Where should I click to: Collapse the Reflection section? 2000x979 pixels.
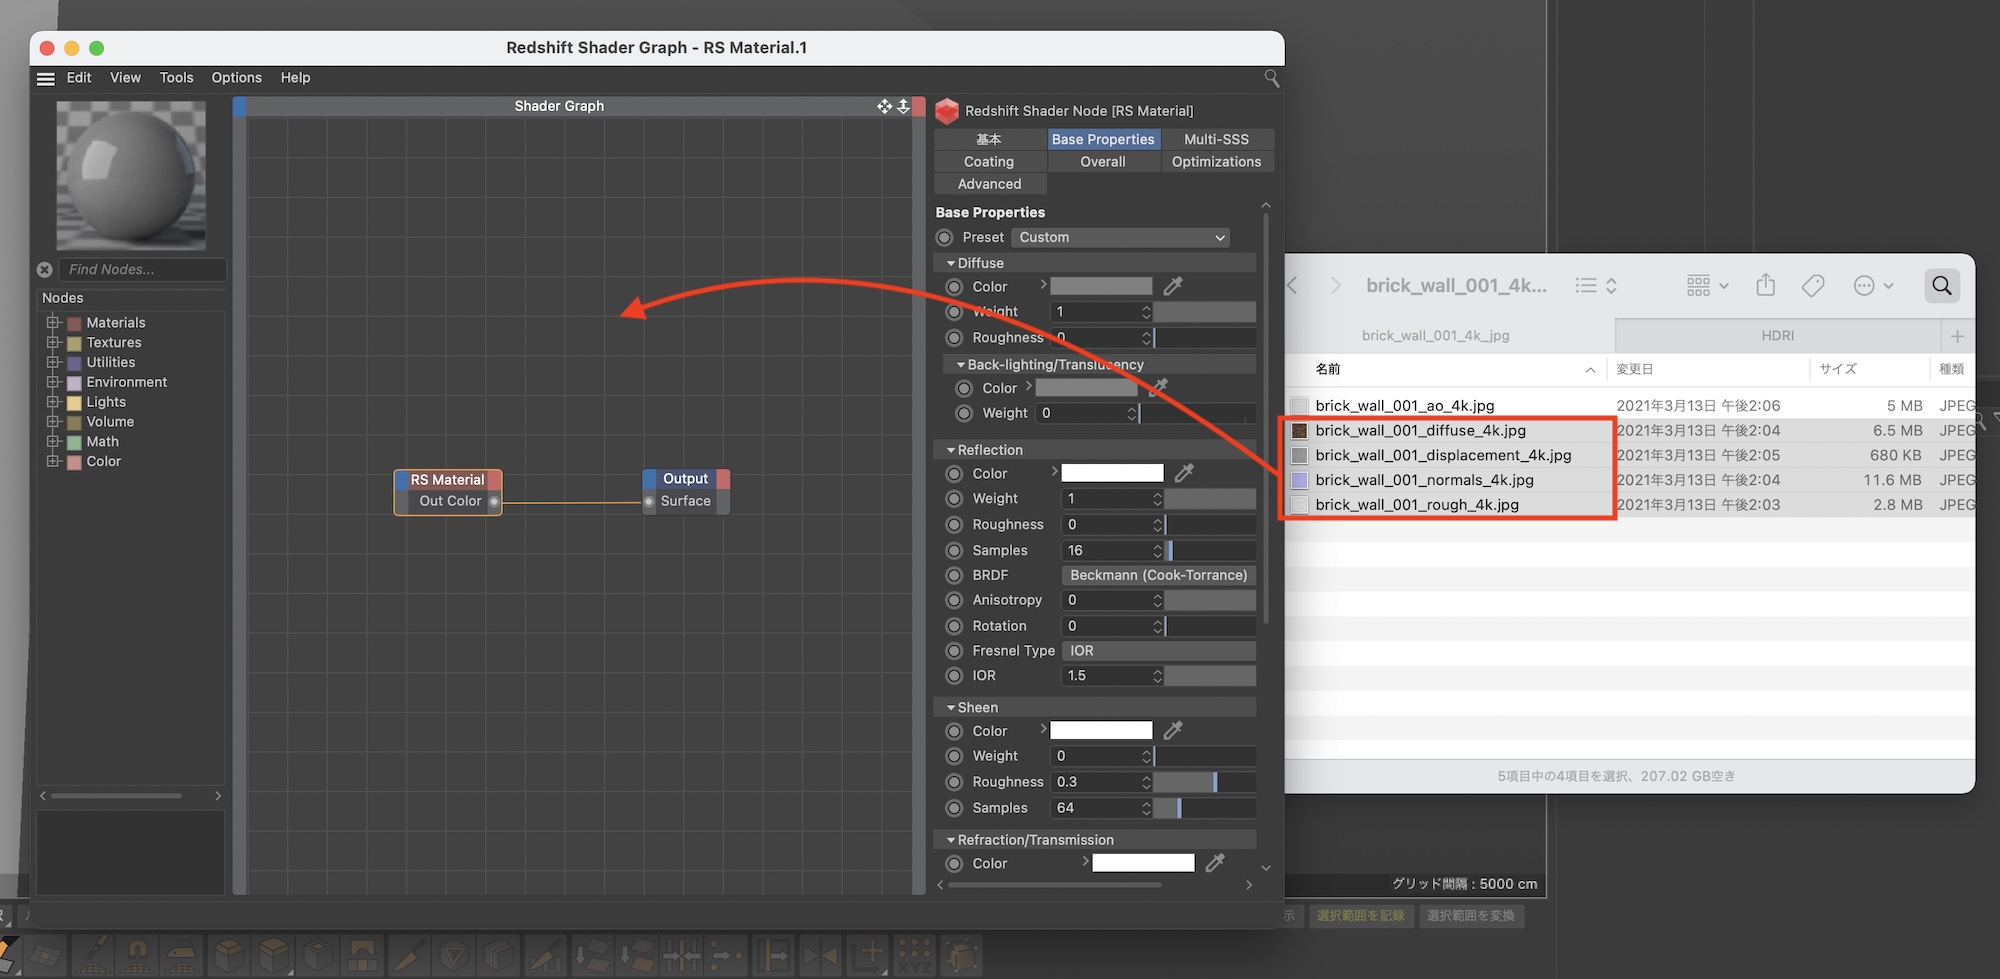(950, 450)
